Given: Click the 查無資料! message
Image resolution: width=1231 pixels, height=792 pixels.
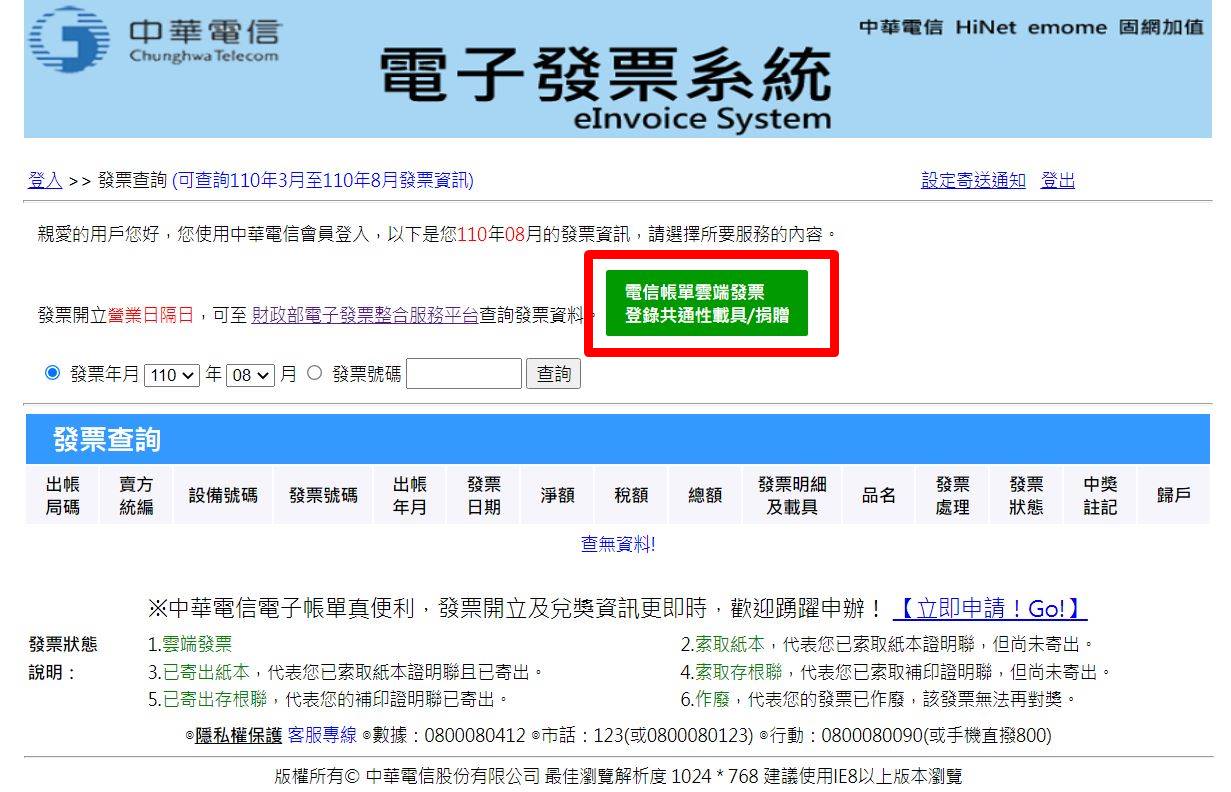Looking at the screenshot, I should tap(618, 544).
